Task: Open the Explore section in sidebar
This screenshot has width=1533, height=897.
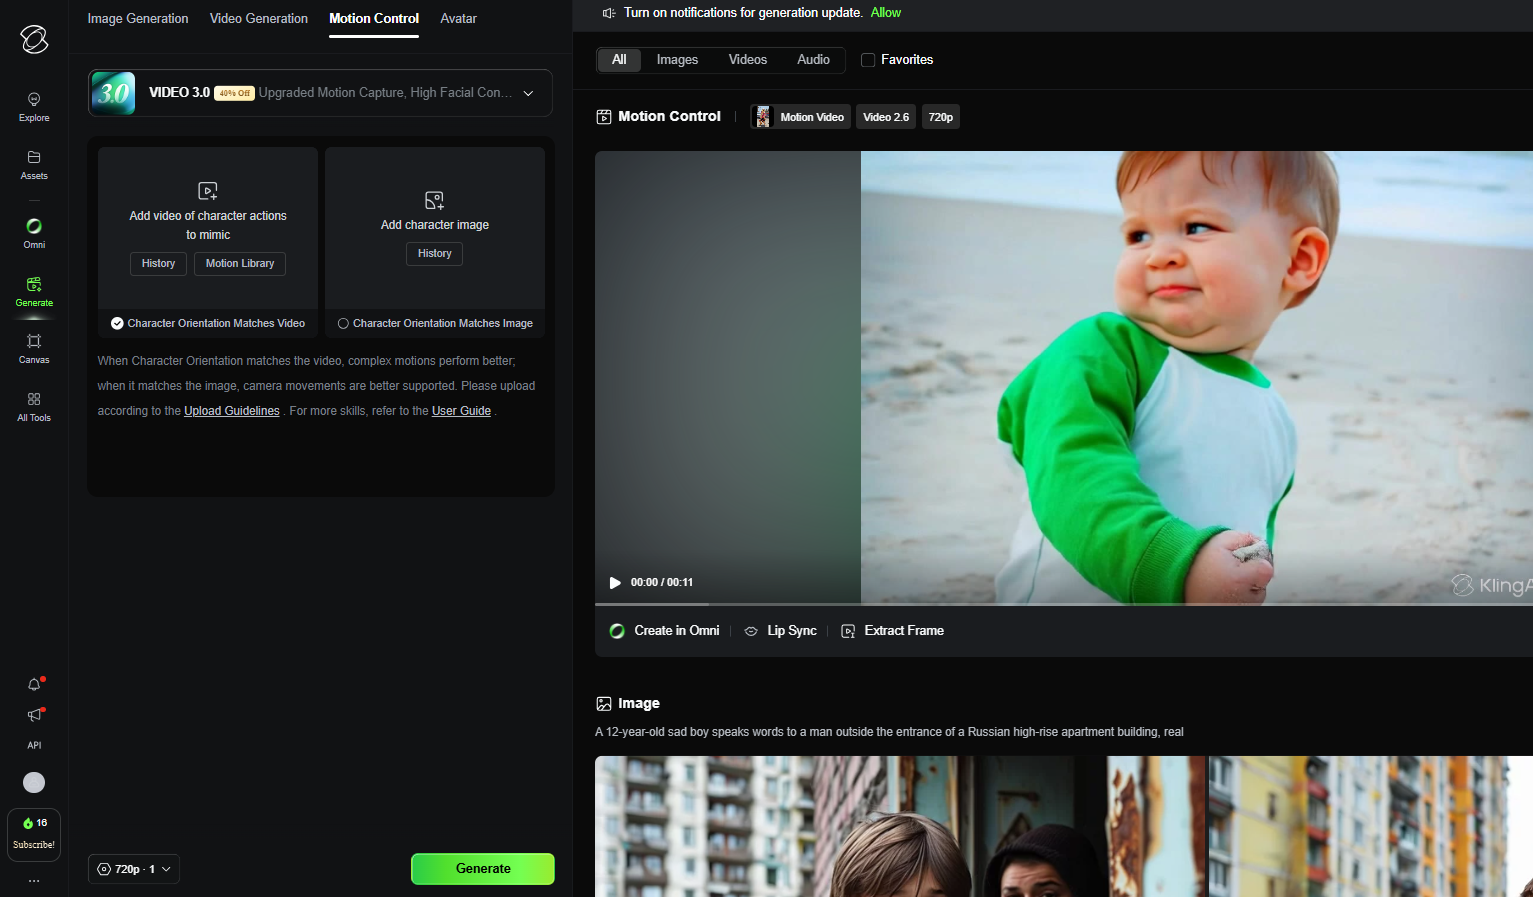Action: click(x=34, y=106)
